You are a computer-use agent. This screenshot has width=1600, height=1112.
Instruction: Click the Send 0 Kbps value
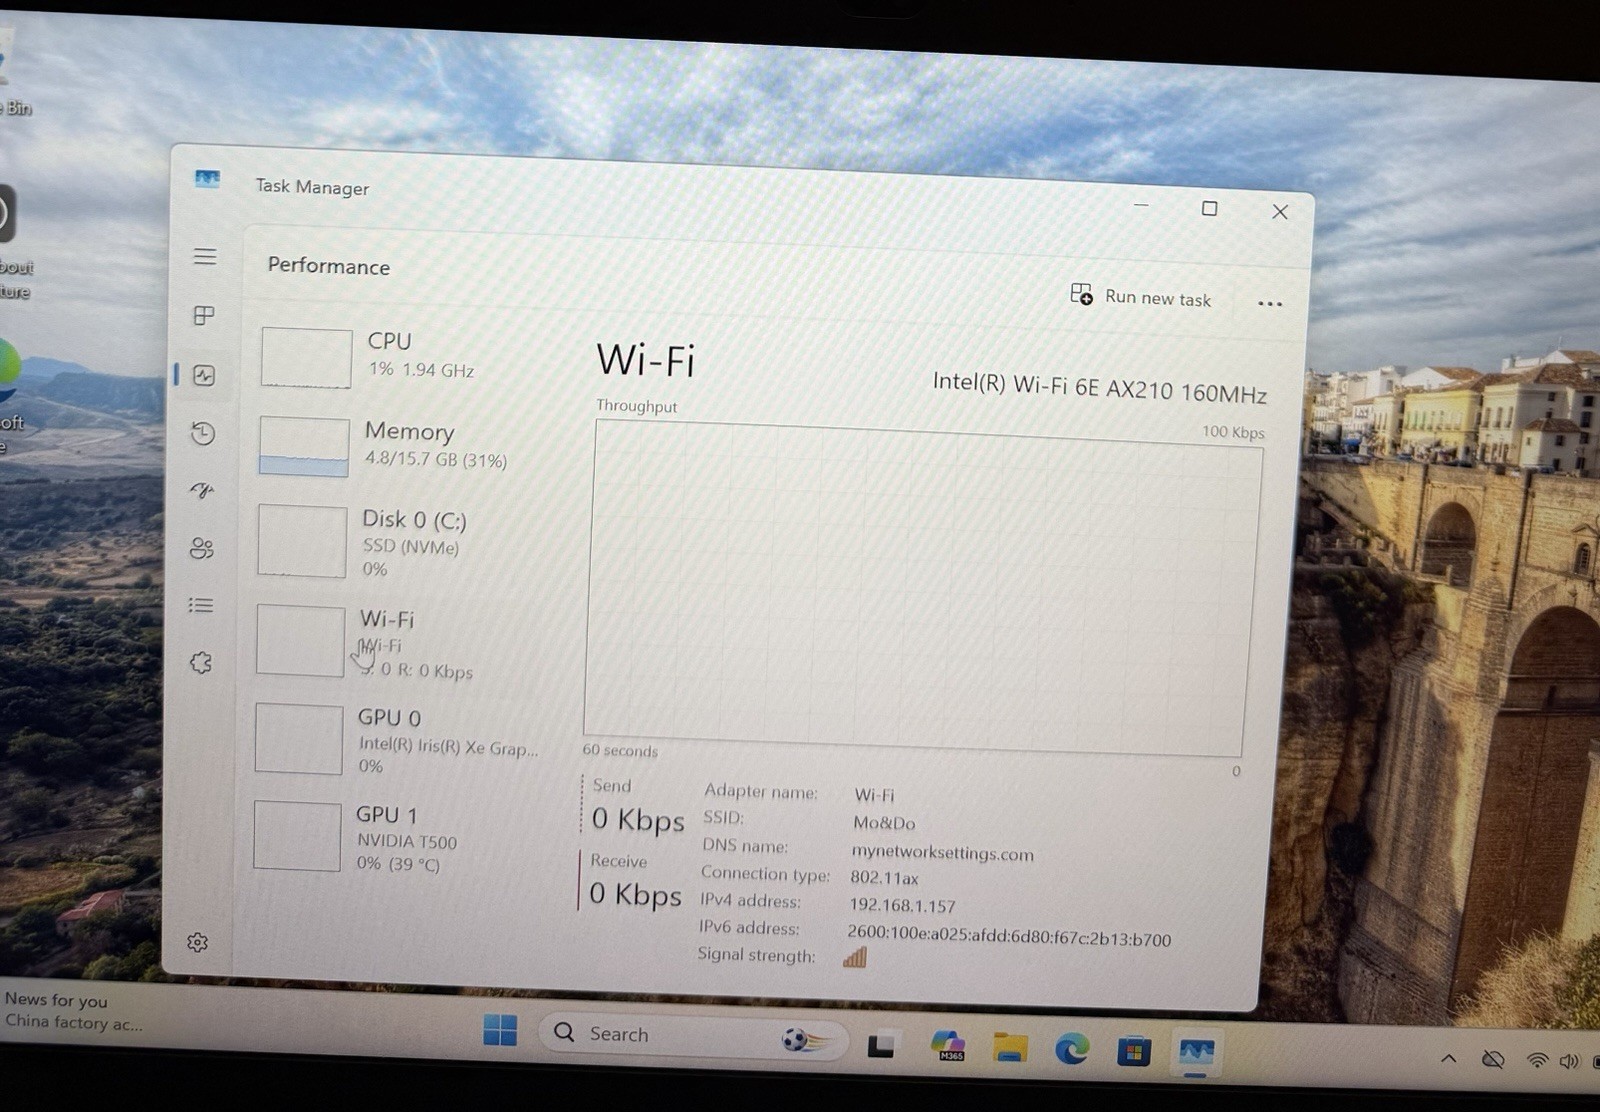point(638,819)
